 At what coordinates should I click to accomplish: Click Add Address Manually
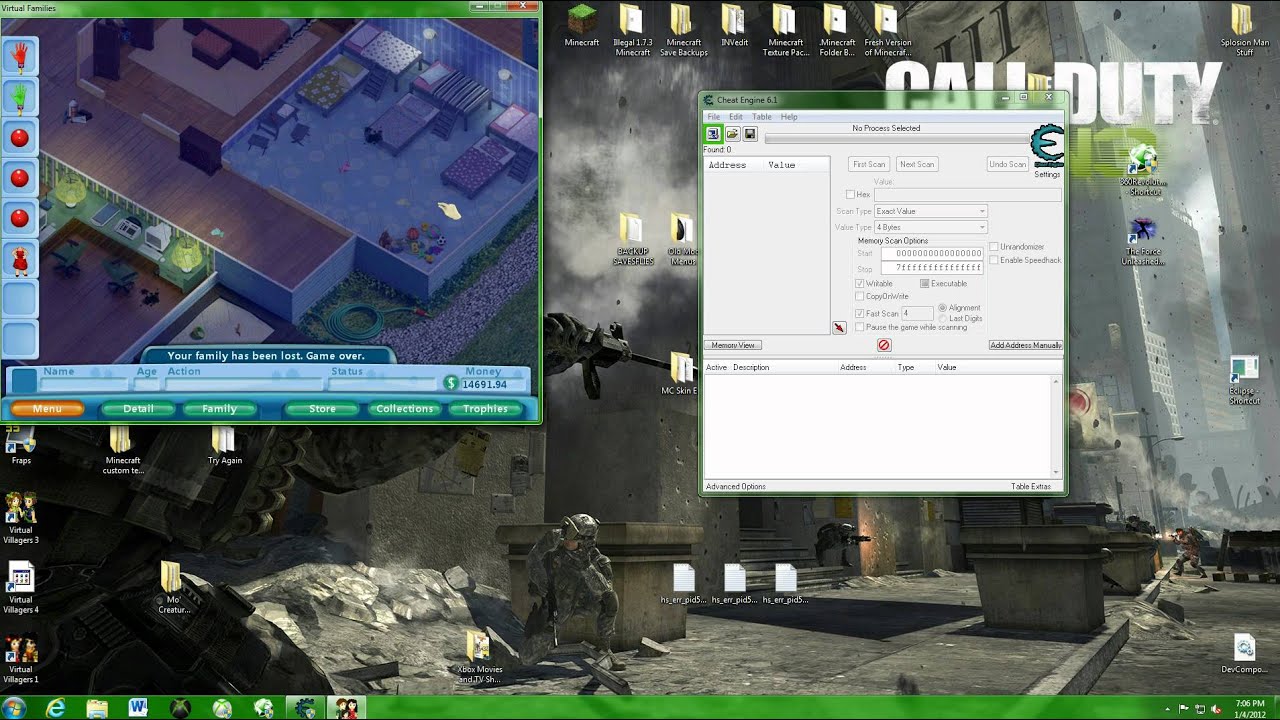tap(1025, 345)
